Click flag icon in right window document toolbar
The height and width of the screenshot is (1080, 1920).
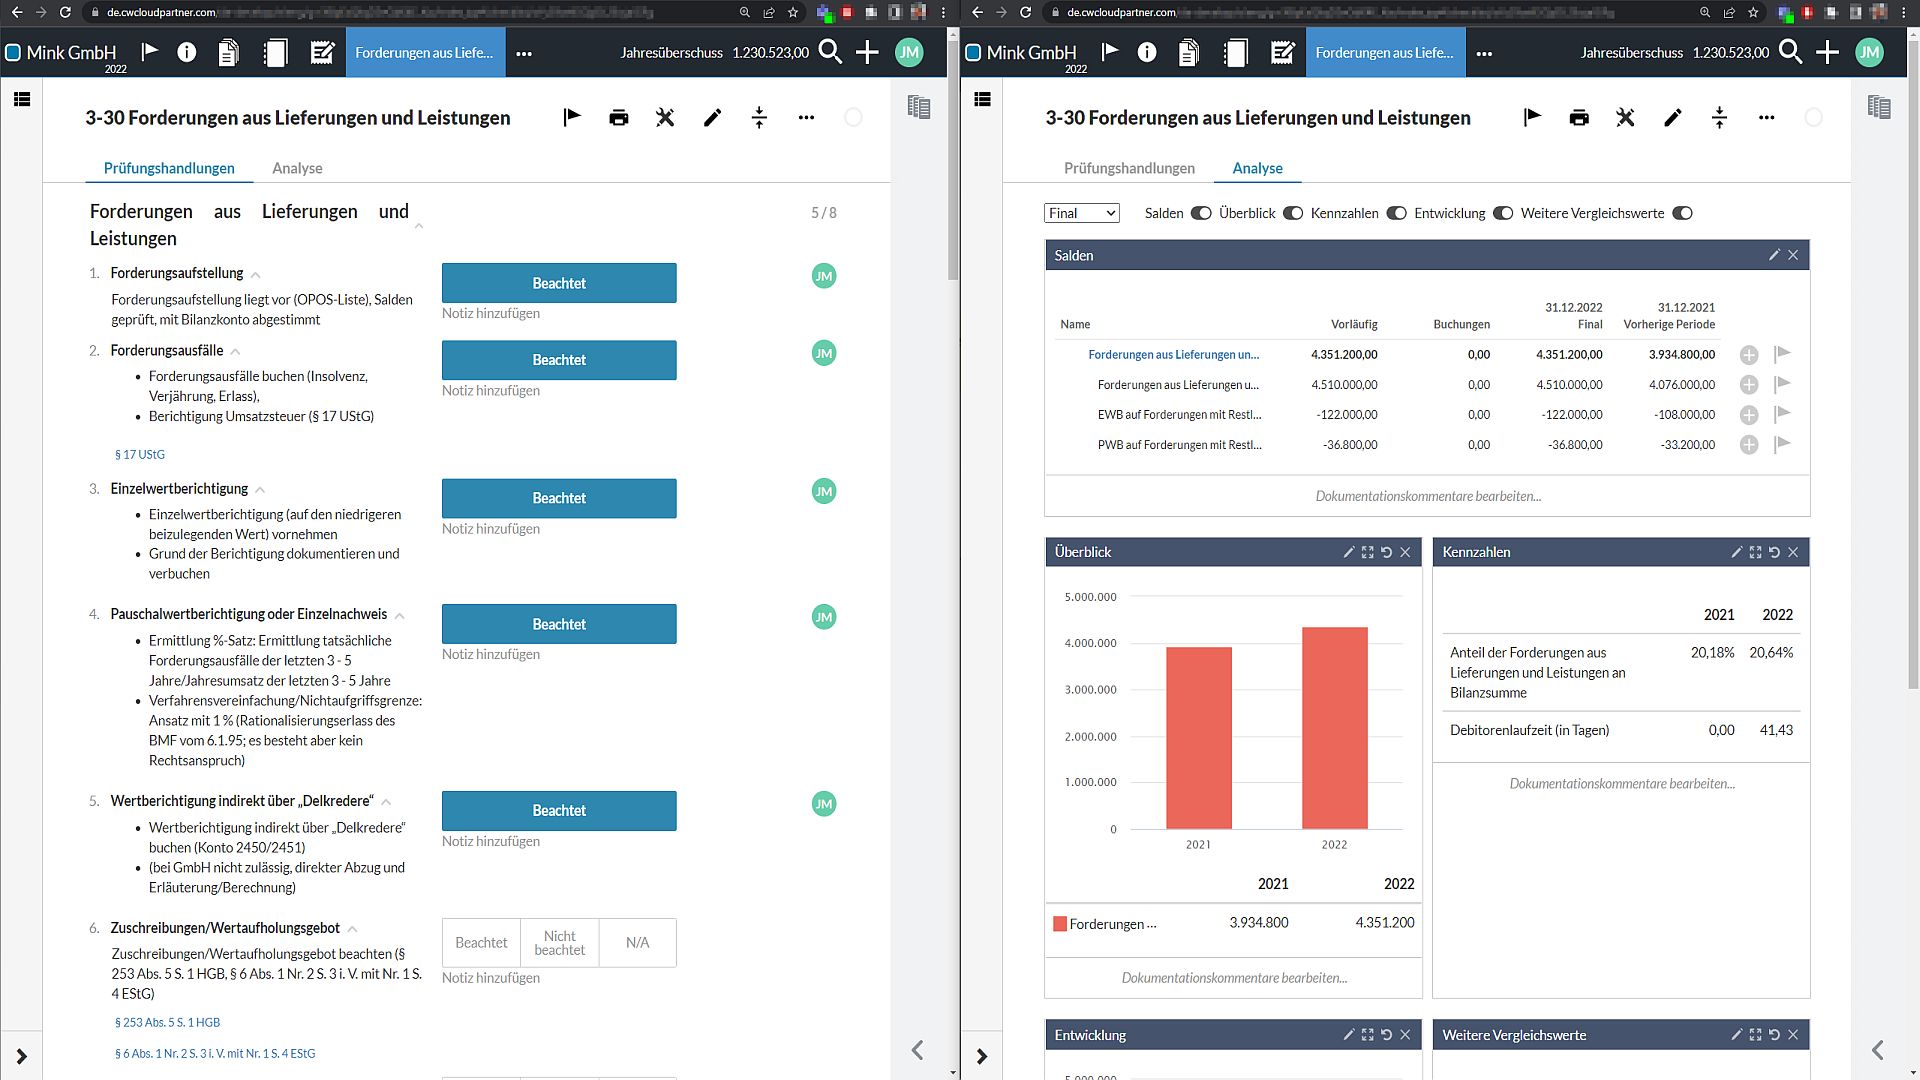1532,118
